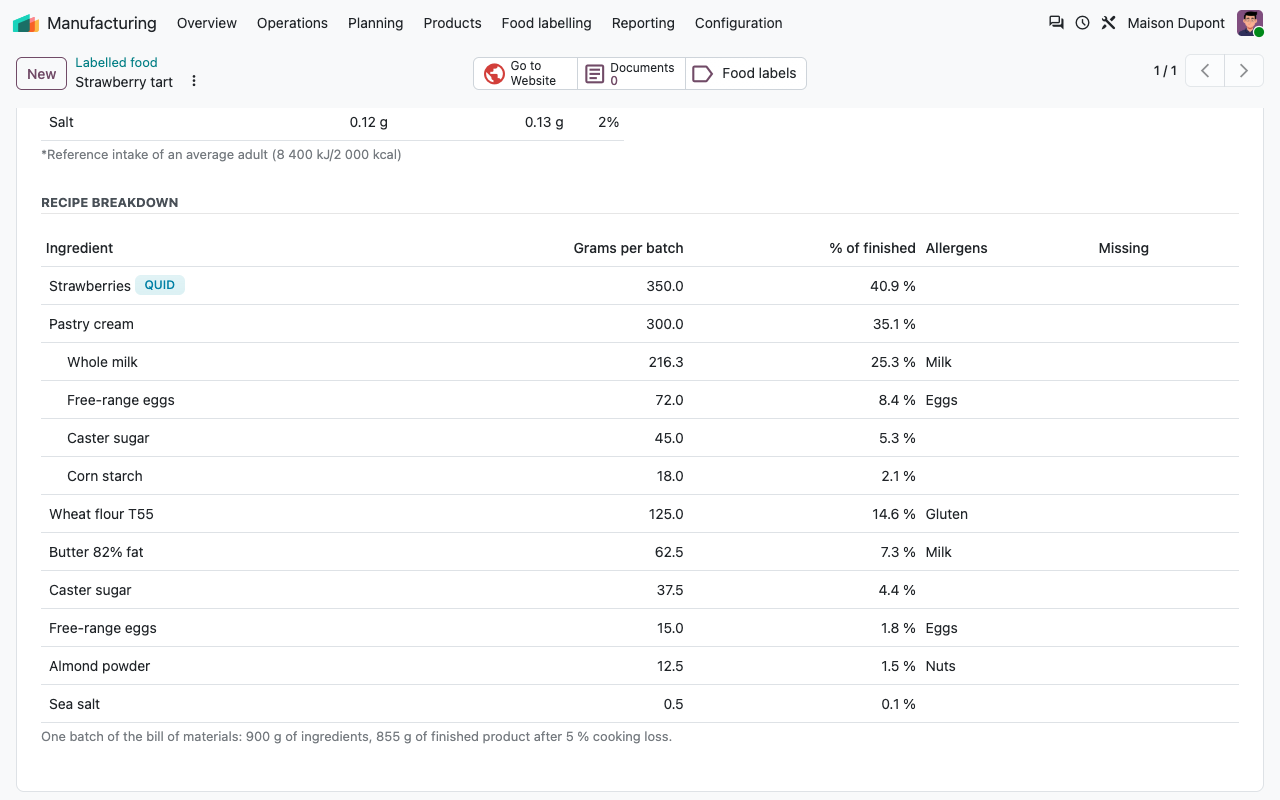Click the Nuts allergen cell
The image size is (1280, 800).
tap(941, 666)
